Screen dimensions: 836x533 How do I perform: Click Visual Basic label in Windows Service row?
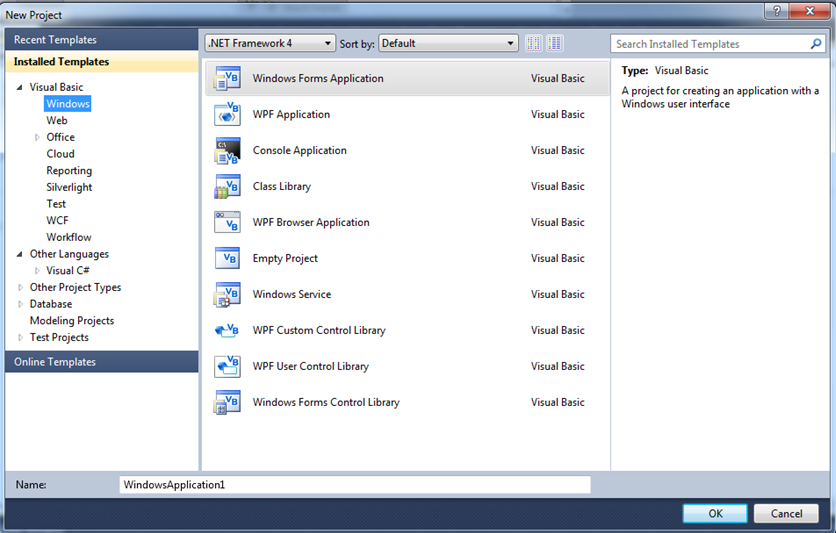click(x=558, y=294)
